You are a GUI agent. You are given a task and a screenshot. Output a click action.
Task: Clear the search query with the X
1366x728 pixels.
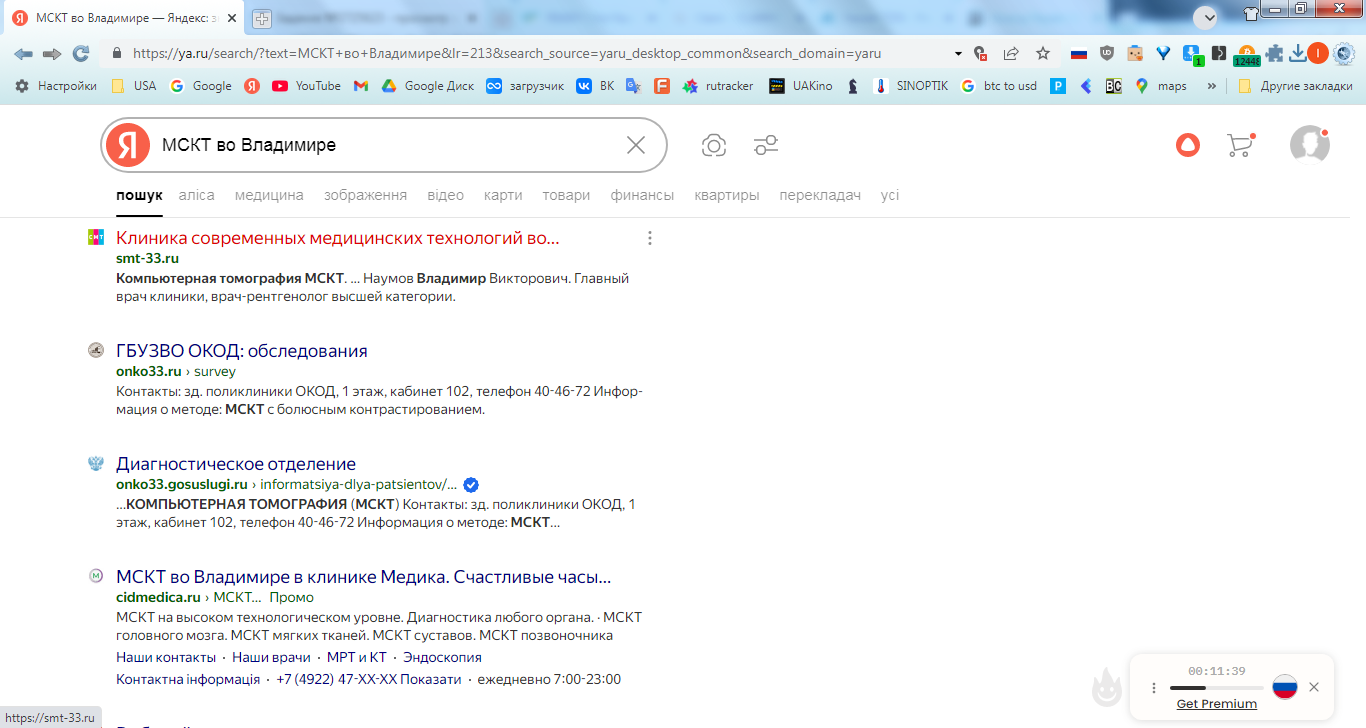(636, 145)
